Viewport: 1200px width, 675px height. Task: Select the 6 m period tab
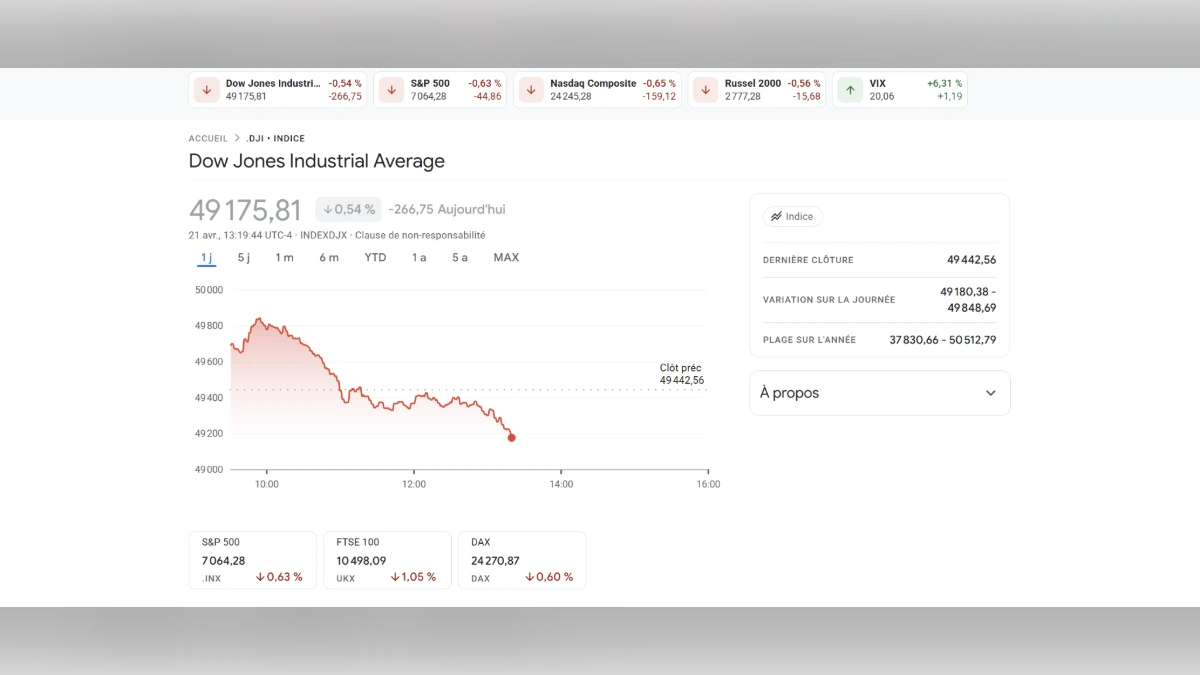click(x=329, y=257)
